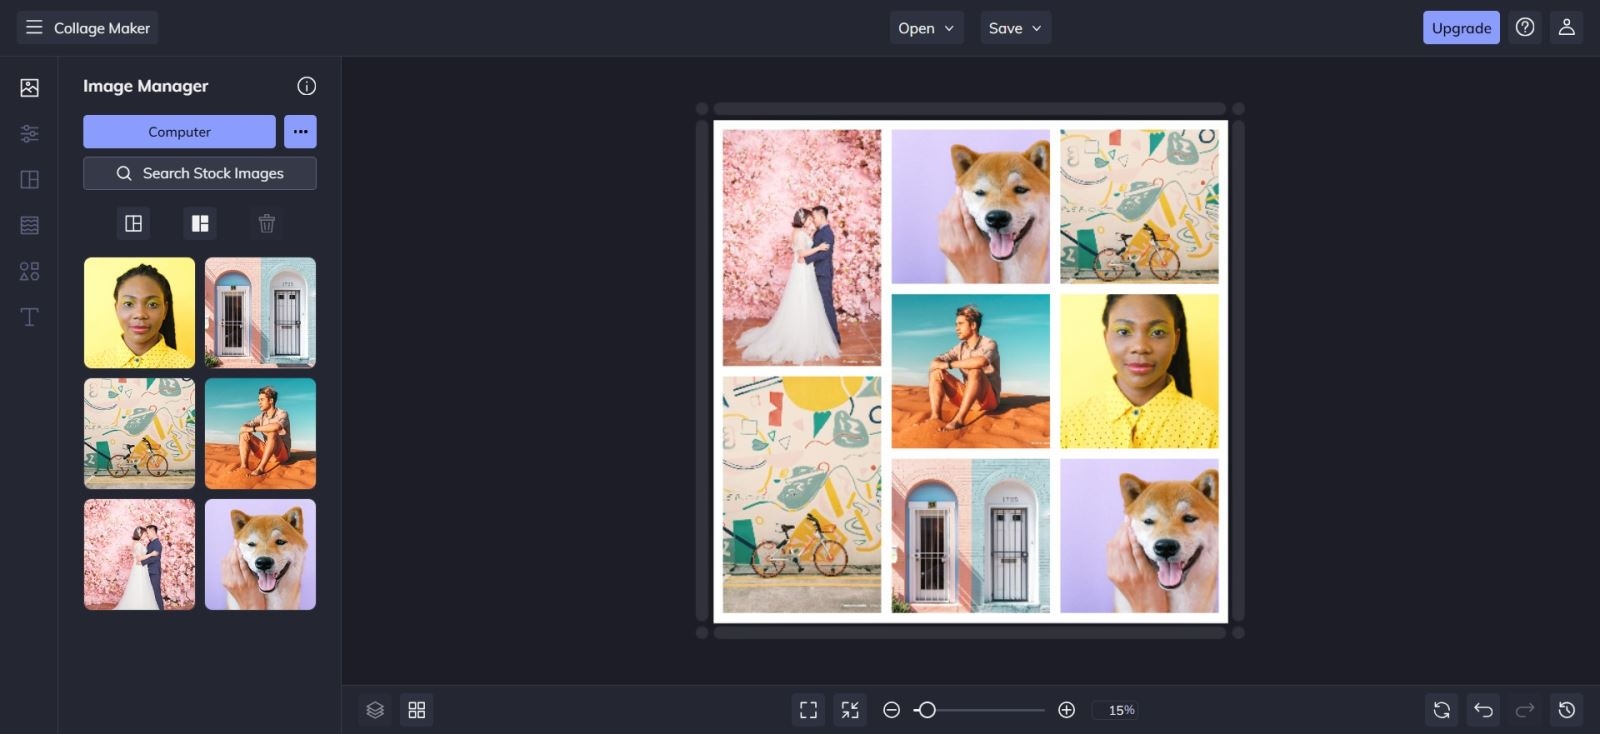Open the history clock icon
The image size is (1600, 734).
1567,710
